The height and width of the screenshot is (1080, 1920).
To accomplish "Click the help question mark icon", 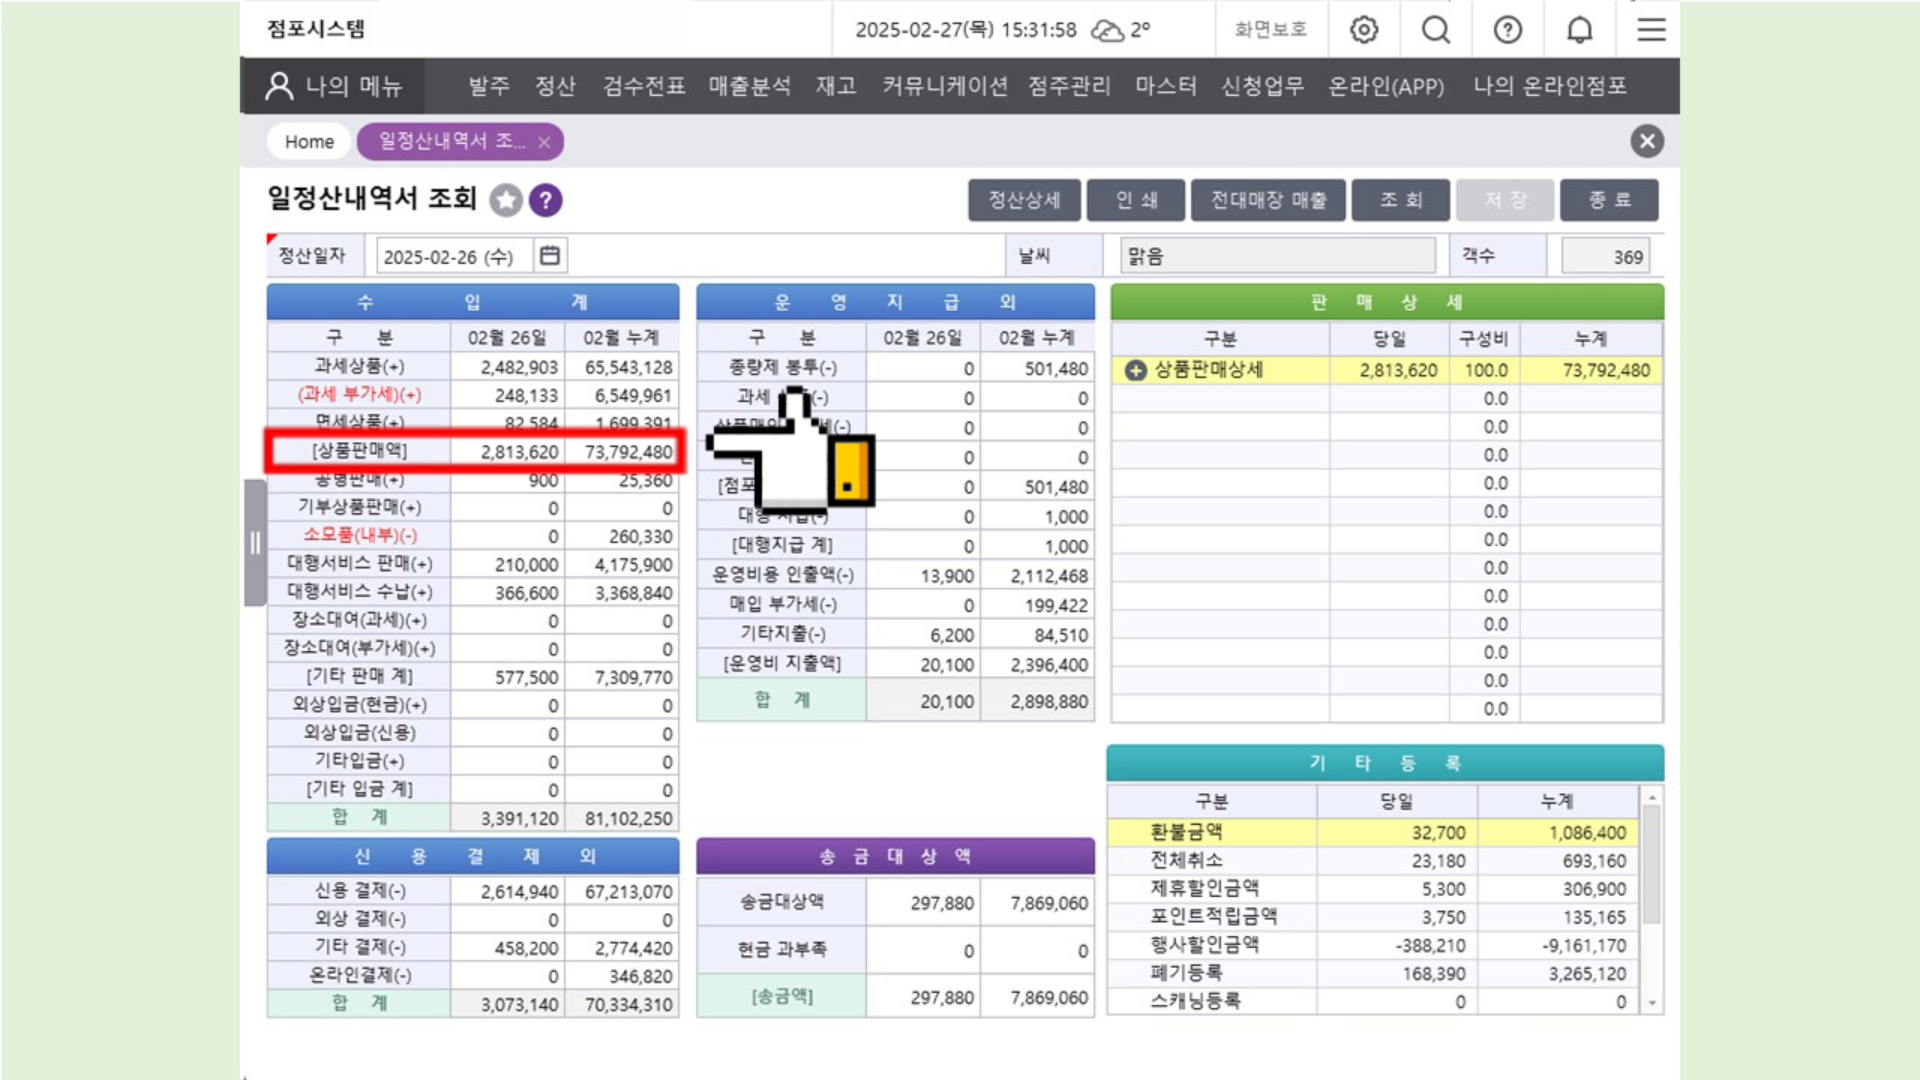I will pyautogui.click(x=1508, y=30).
